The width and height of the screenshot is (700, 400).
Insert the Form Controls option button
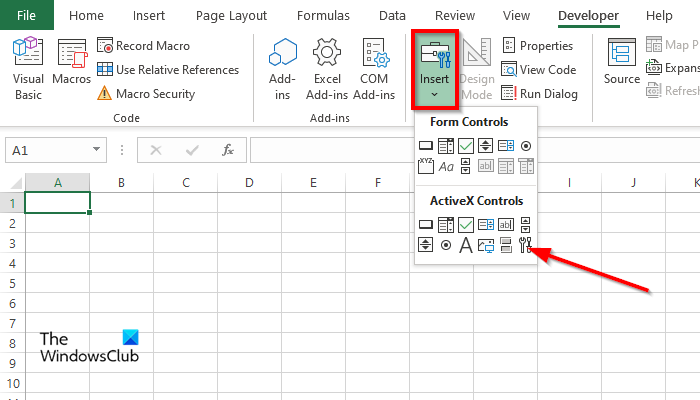(x=526, y=145)
